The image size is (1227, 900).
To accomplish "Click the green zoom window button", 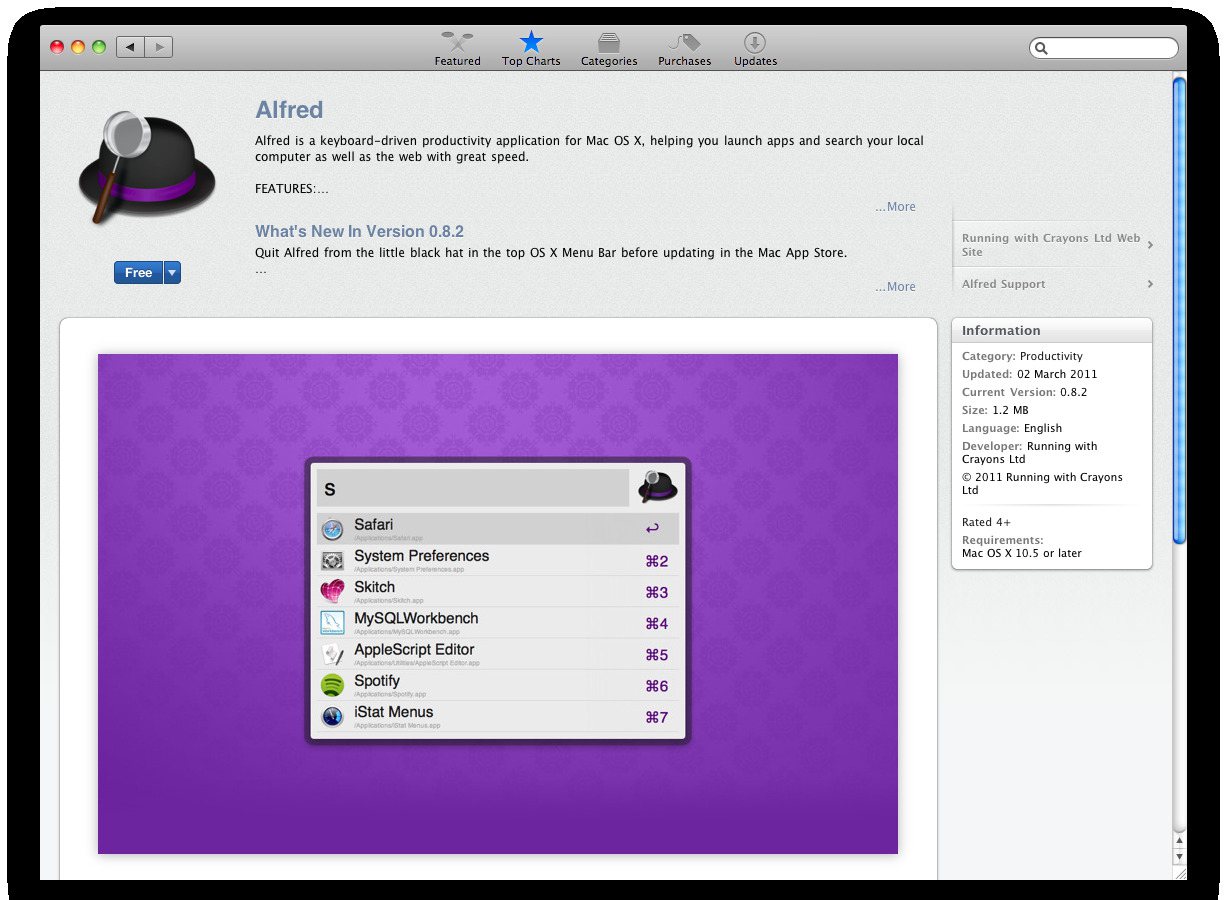I will (99, 47).
